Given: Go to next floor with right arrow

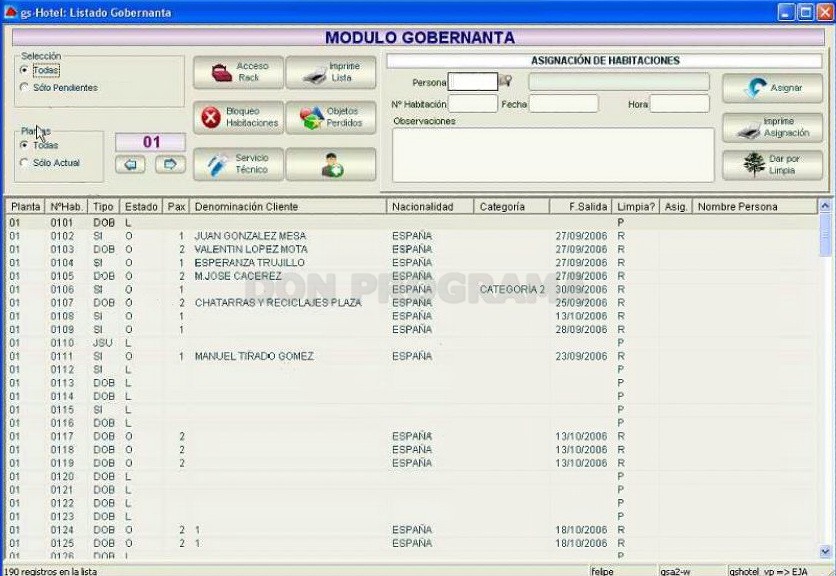Looking at the screenshot, I should pos(170,164).
